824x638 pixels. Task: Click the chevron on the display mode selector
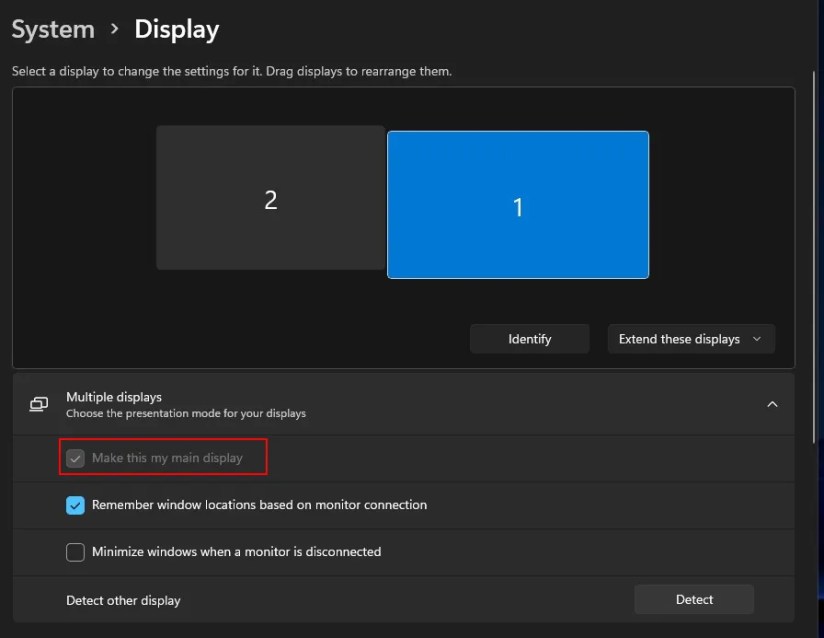tap(758, 338)
